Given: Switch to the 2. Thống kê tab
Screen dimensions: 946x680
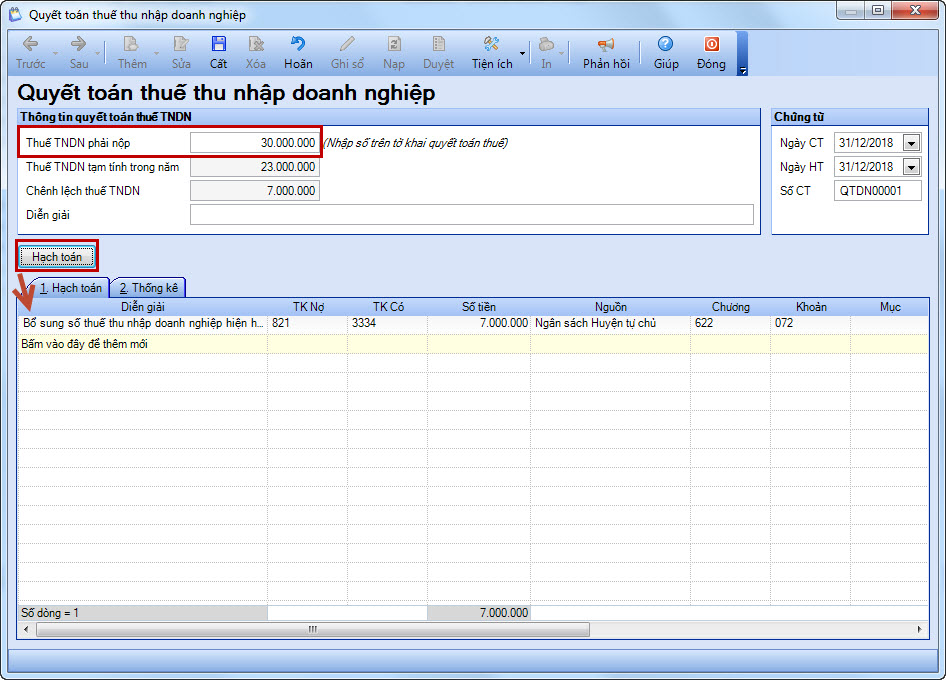Looking at the screenshot, I should coord(149,288).
